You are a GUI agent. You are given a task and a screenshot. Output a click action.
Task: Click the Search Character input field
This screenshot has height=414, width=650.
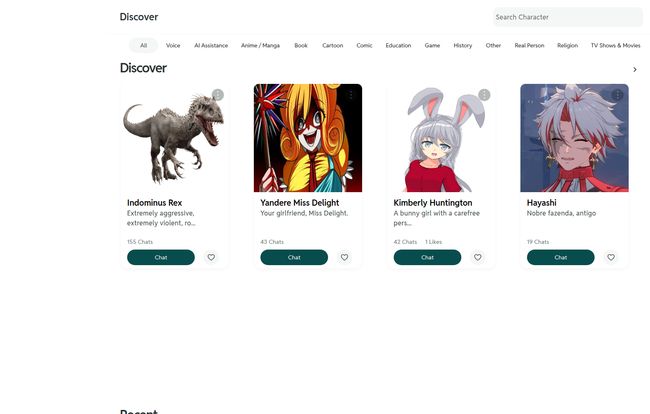pos(567,17)
